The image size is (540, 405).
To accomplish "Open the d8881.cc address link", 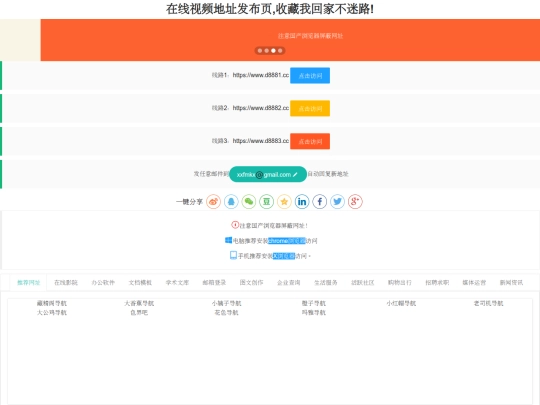I will coord(261,75).
